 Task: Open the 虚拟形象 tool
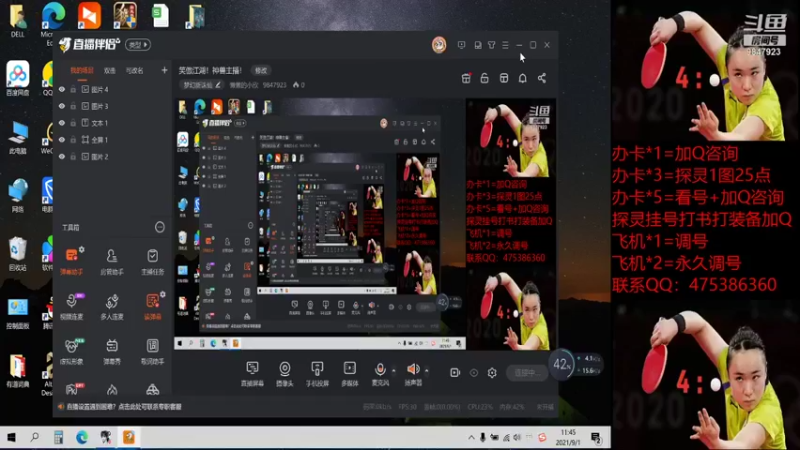(x=71, y=351)
